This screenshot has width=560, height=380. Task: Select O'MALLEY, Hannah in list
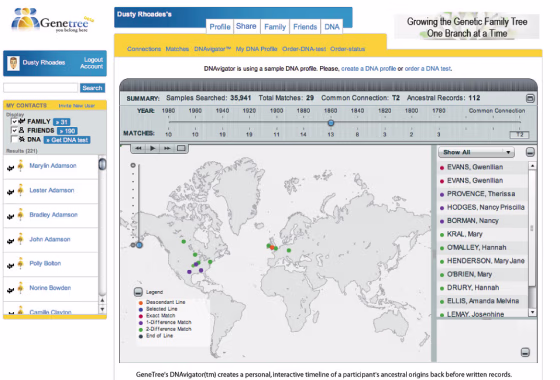(x=482, y=248)
